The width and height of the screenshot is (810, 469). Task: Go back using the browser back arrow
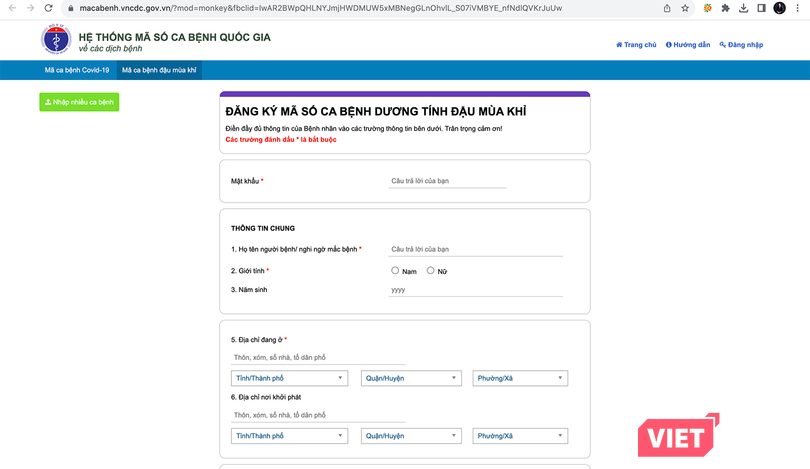[x=12, y=8]
